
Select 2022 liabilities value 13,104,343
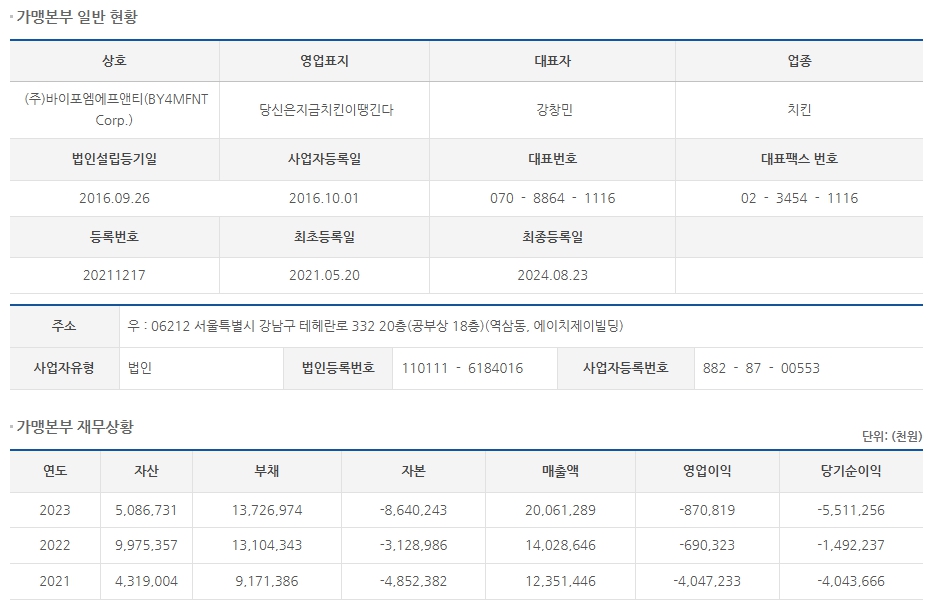pos(267,546)
